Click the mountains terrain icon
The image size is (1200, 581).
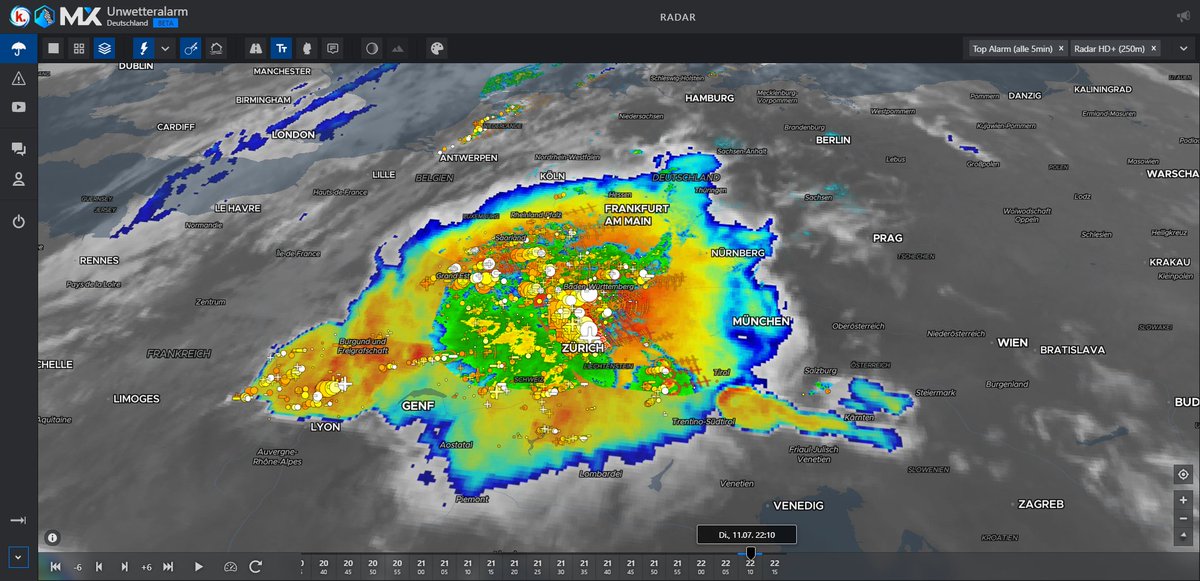(398, 48)
